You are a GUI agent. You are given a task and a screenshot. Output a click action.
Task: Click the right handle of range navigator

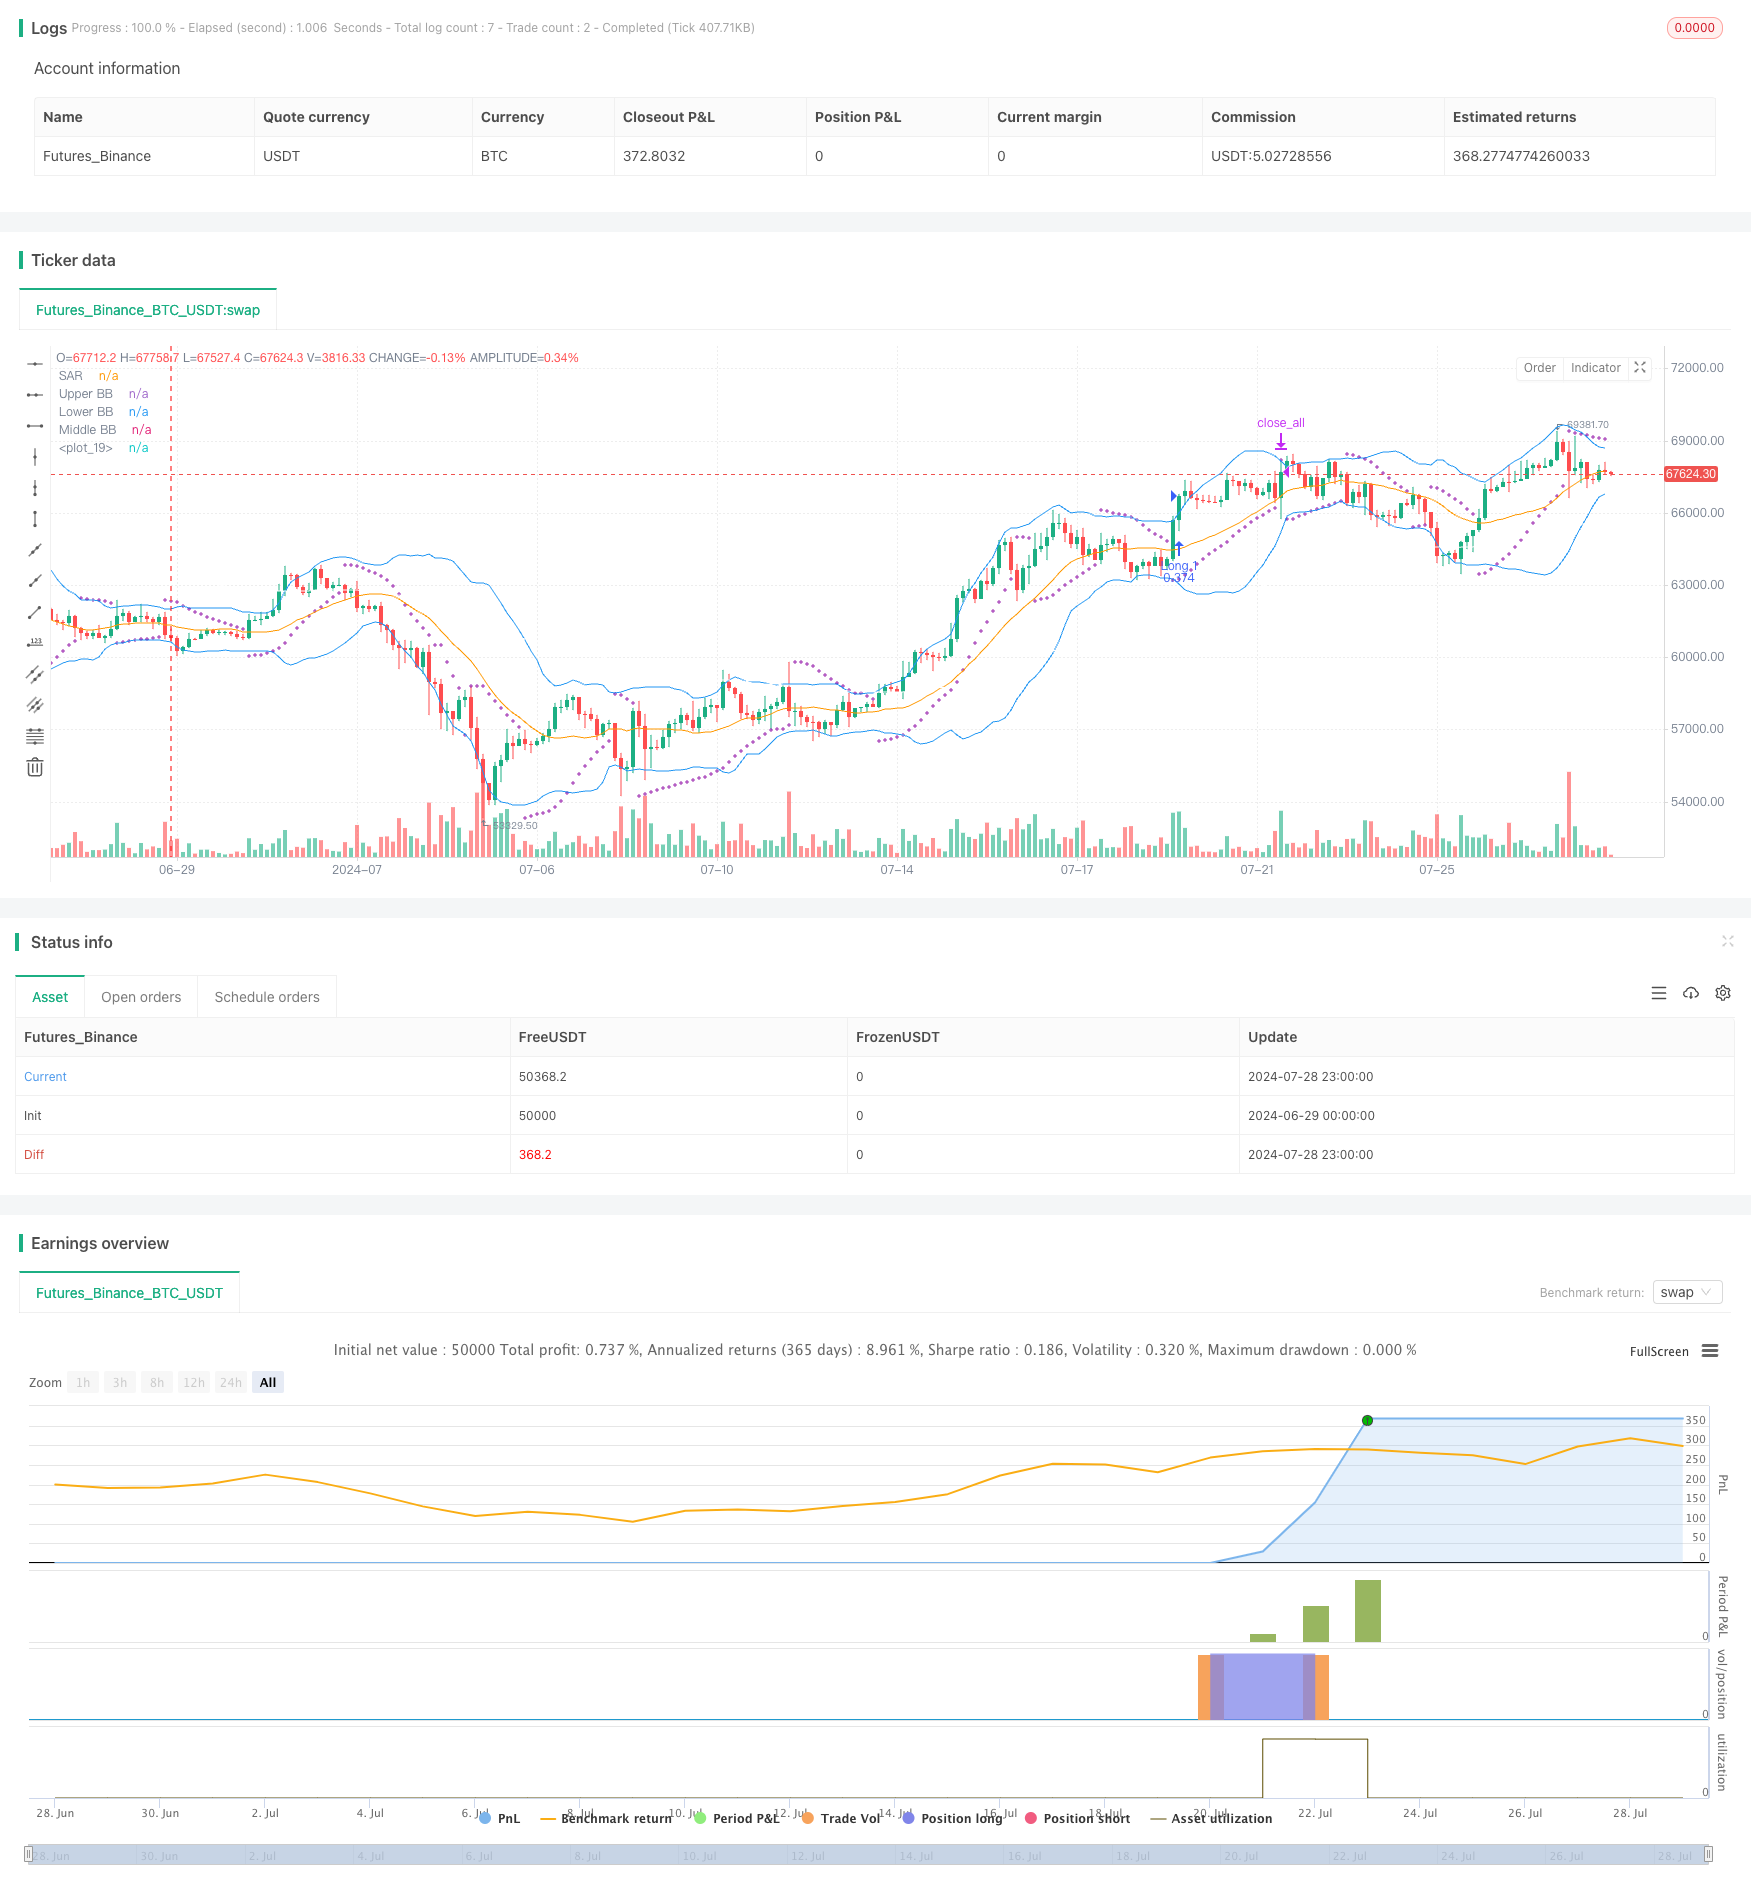[1709, 1853]
